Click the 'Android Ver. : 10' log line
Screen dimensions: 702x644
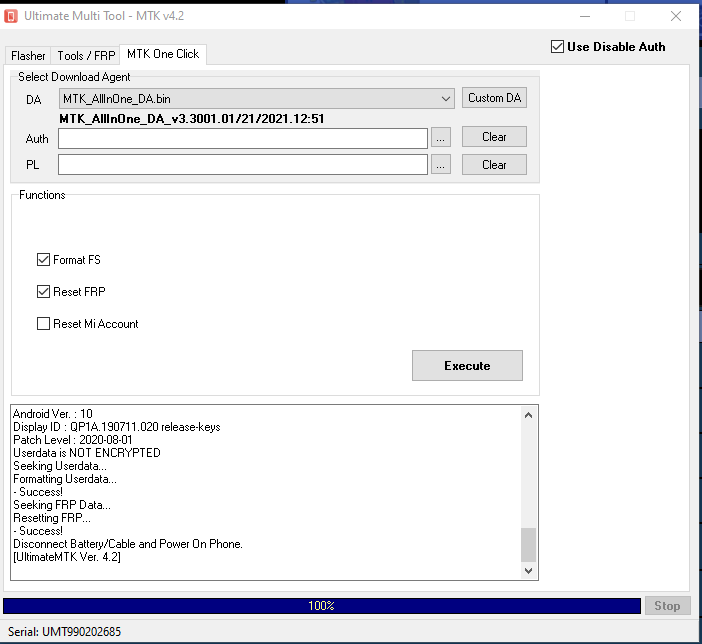tap(53, 414)
